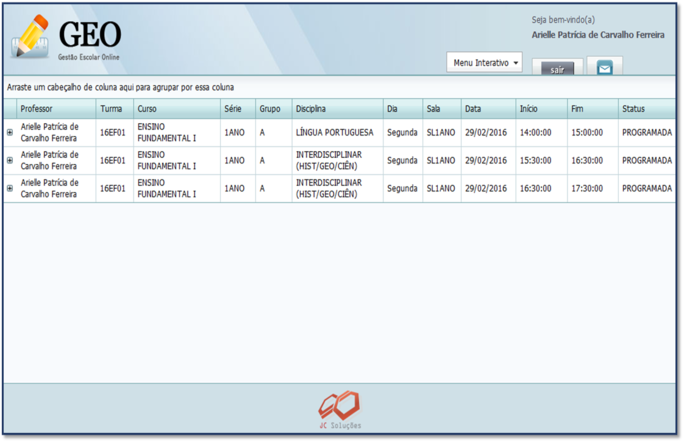Select the 17:30:00 end time cell
The width and height of the screenshot is (684, 442).
coord(593,188)
